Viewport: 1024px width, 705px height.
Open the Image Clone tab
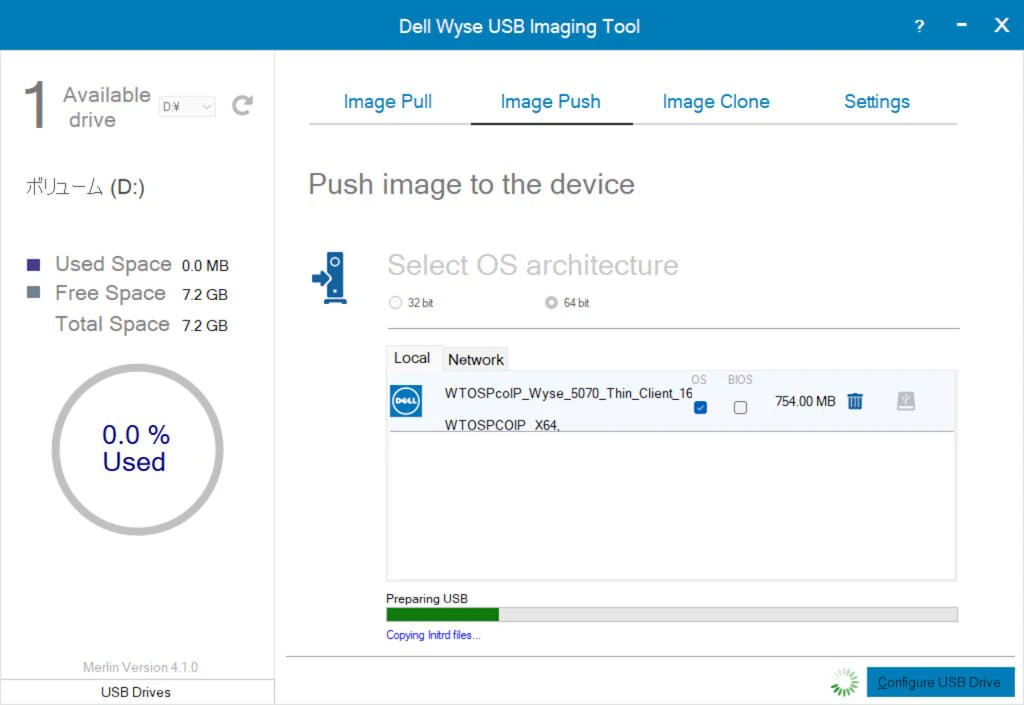click(x=716, y=102)
